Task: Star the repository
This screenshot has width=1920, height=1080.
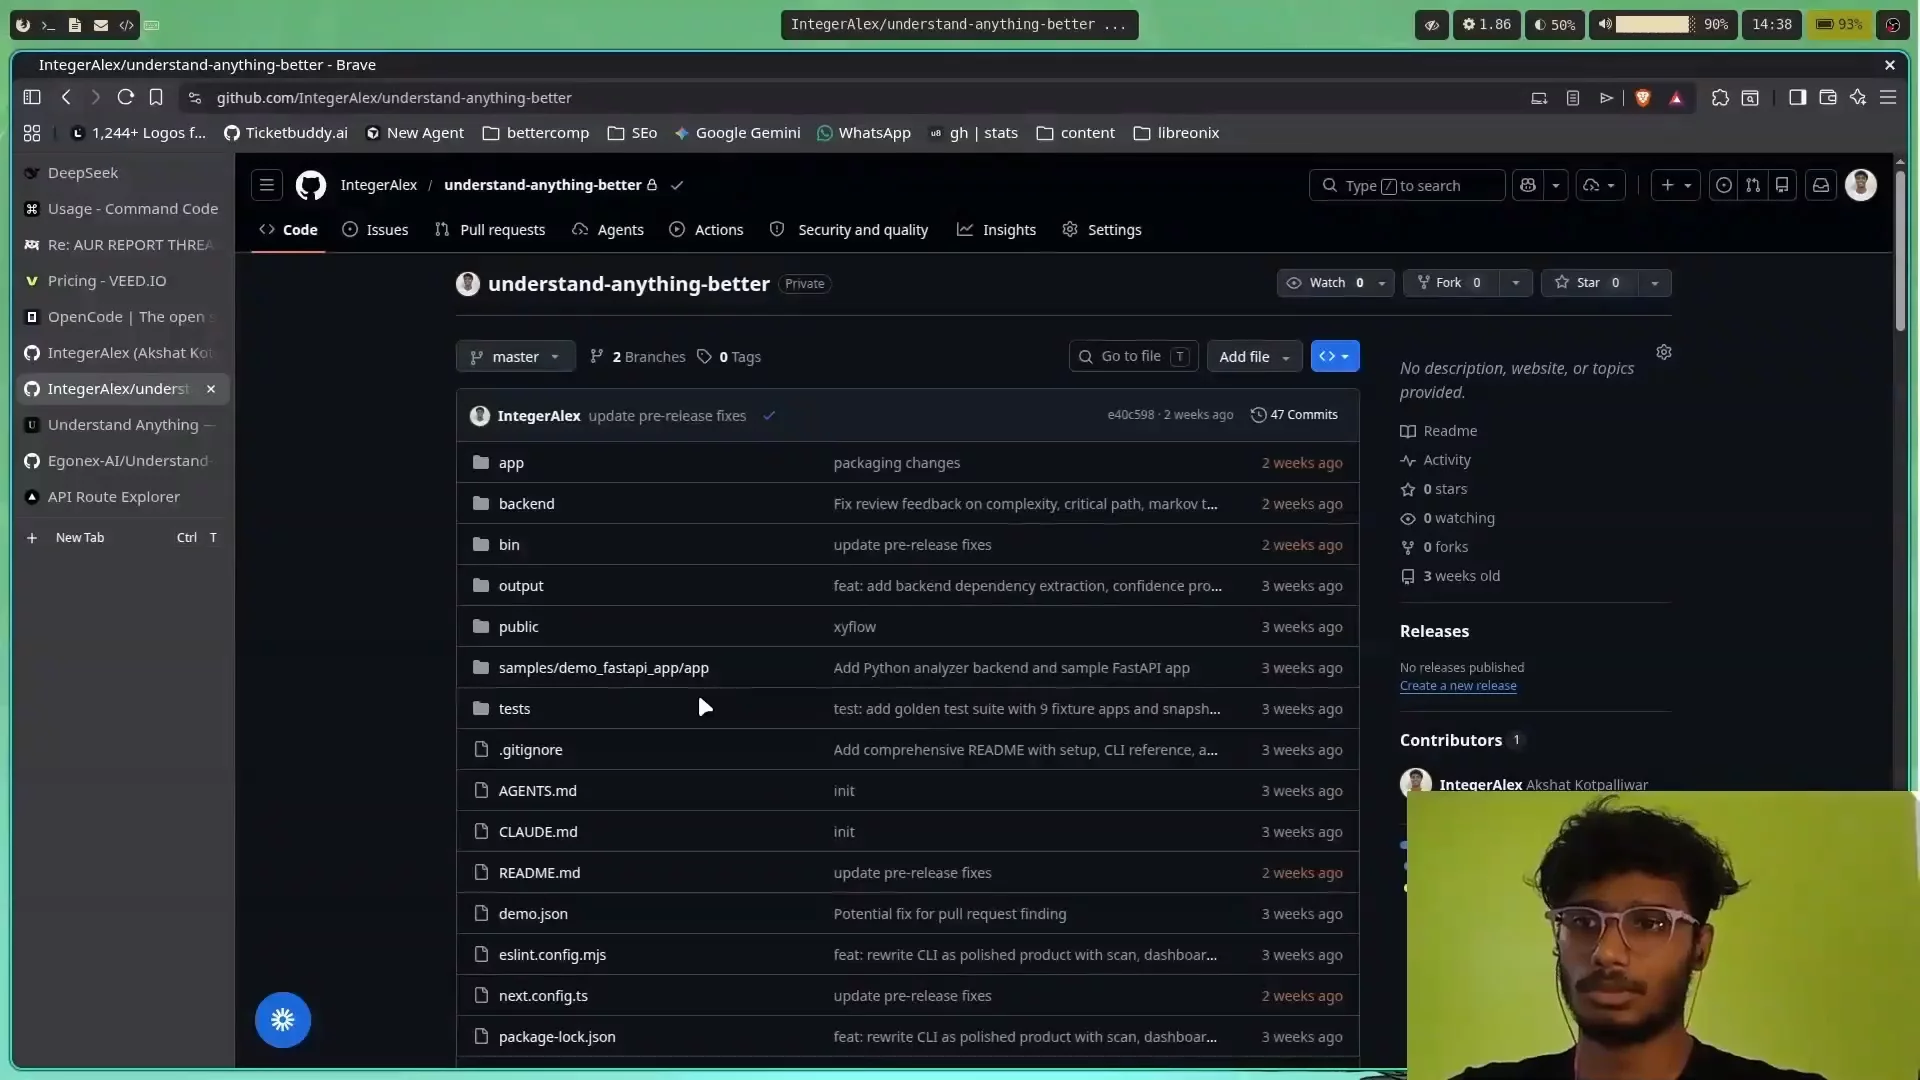Action: [1589, 283]
